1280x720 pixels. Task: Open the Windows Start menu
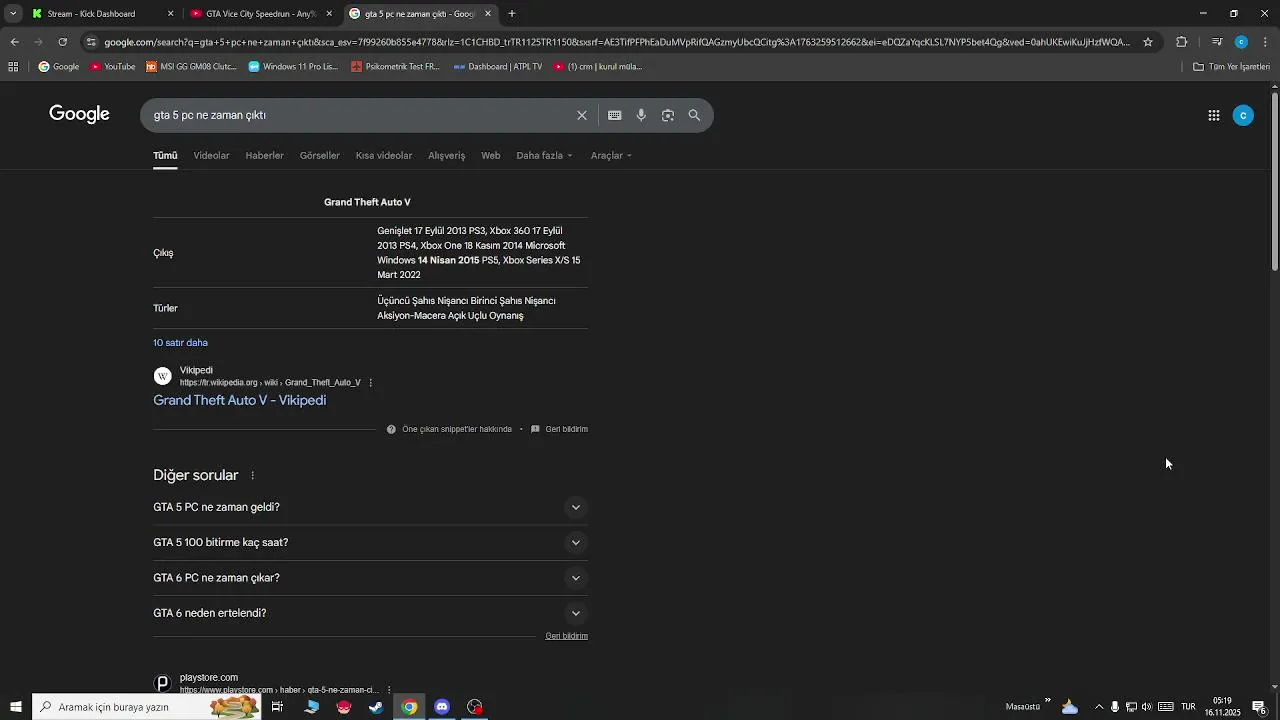tap(15, 707)
